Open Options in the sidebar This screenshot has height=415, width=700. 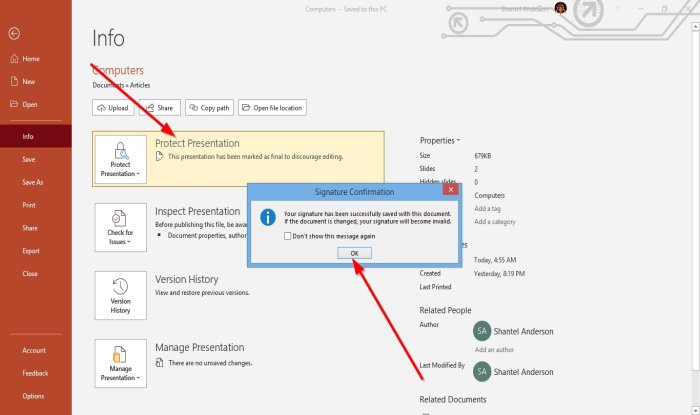33,396
